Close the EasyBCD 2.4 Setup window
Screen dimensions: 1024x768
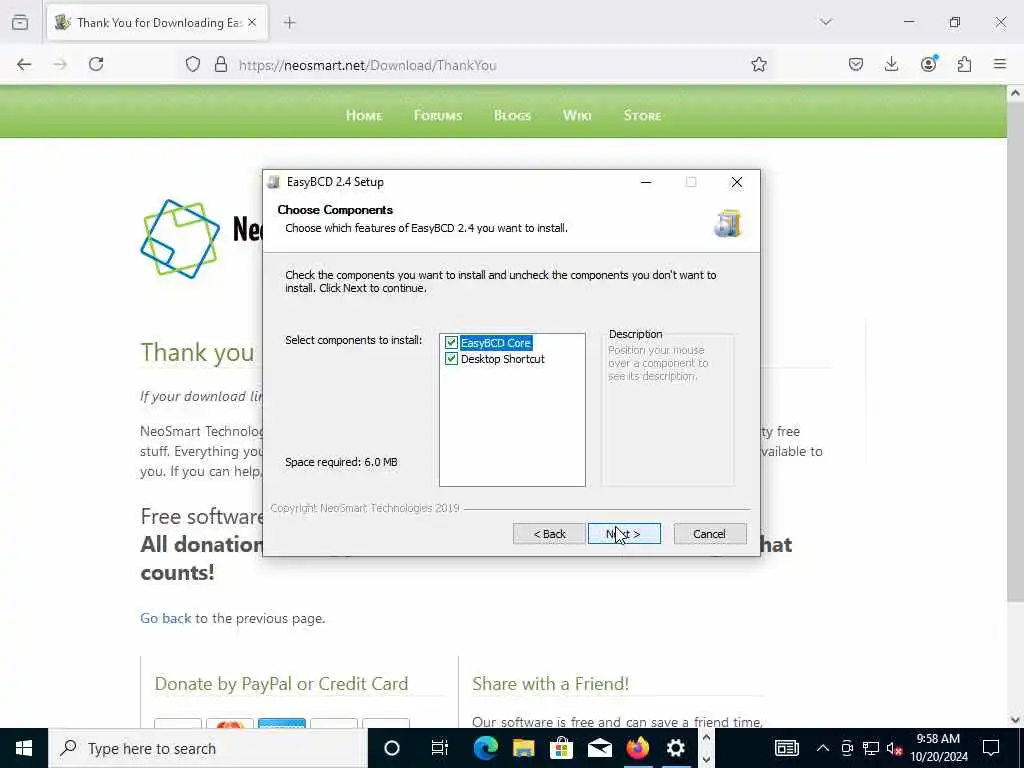click(737, 182)
